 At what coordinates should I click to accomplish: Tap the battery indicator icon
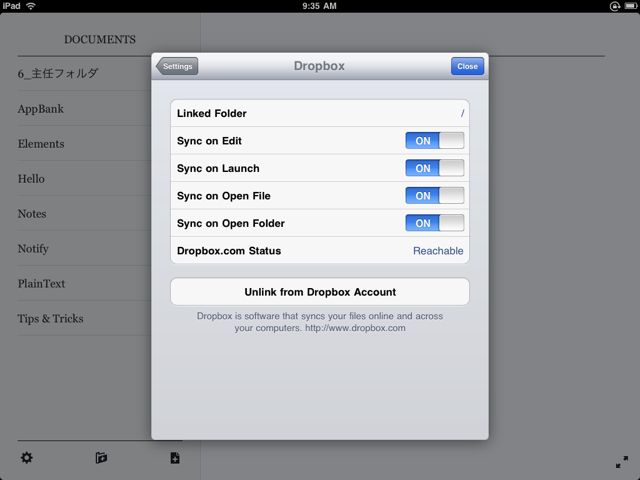tap(630, 6)
